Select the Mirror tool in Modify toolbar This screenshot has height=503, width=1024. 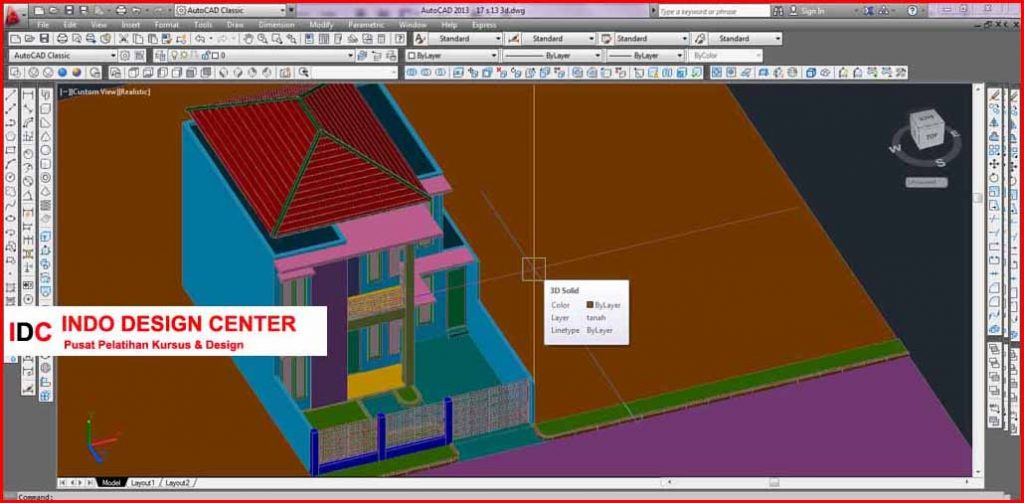tap(995, 123)
